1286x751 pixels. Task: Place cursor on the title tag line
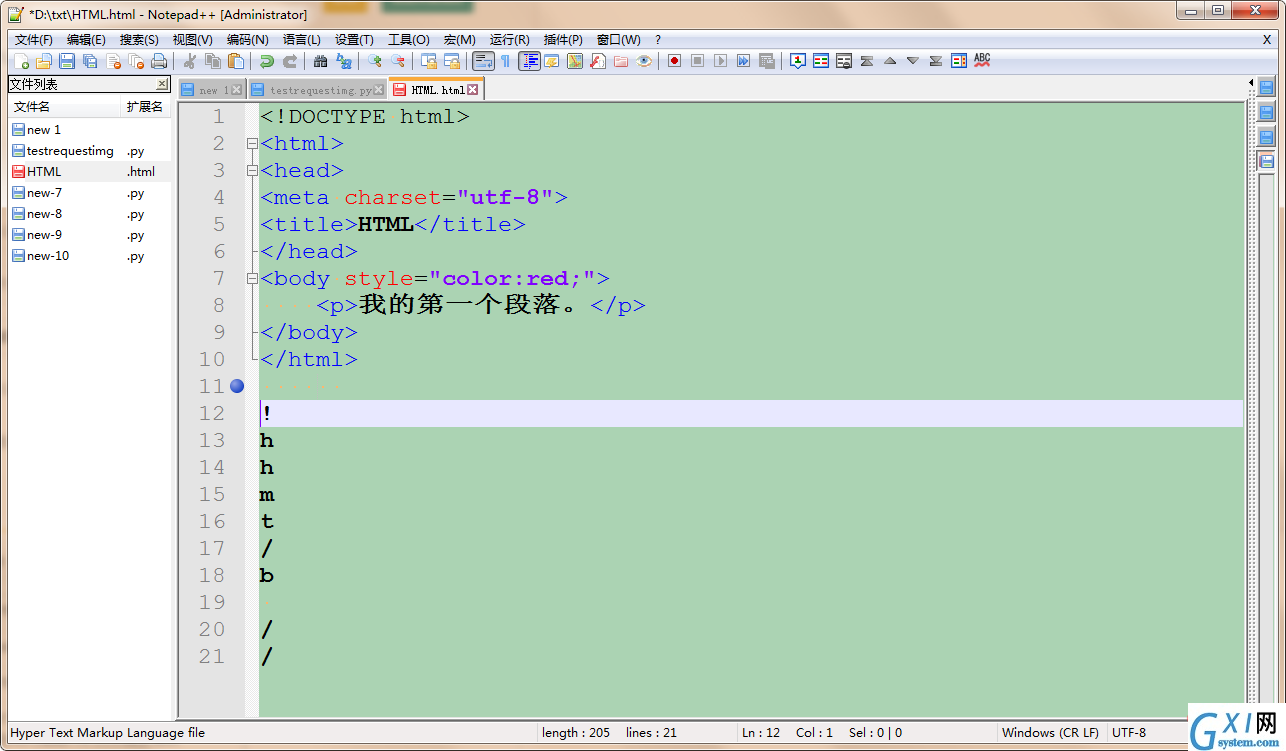coord(393,225)
